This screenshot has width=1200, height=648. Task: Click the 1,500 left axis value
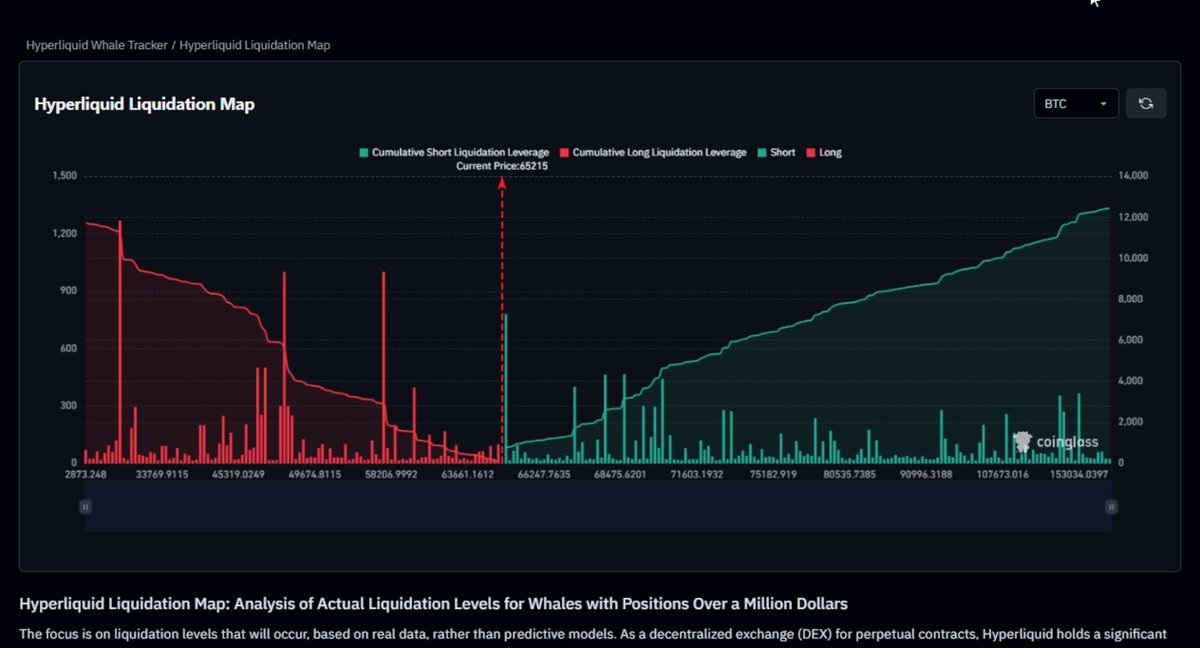coord(65,176)
